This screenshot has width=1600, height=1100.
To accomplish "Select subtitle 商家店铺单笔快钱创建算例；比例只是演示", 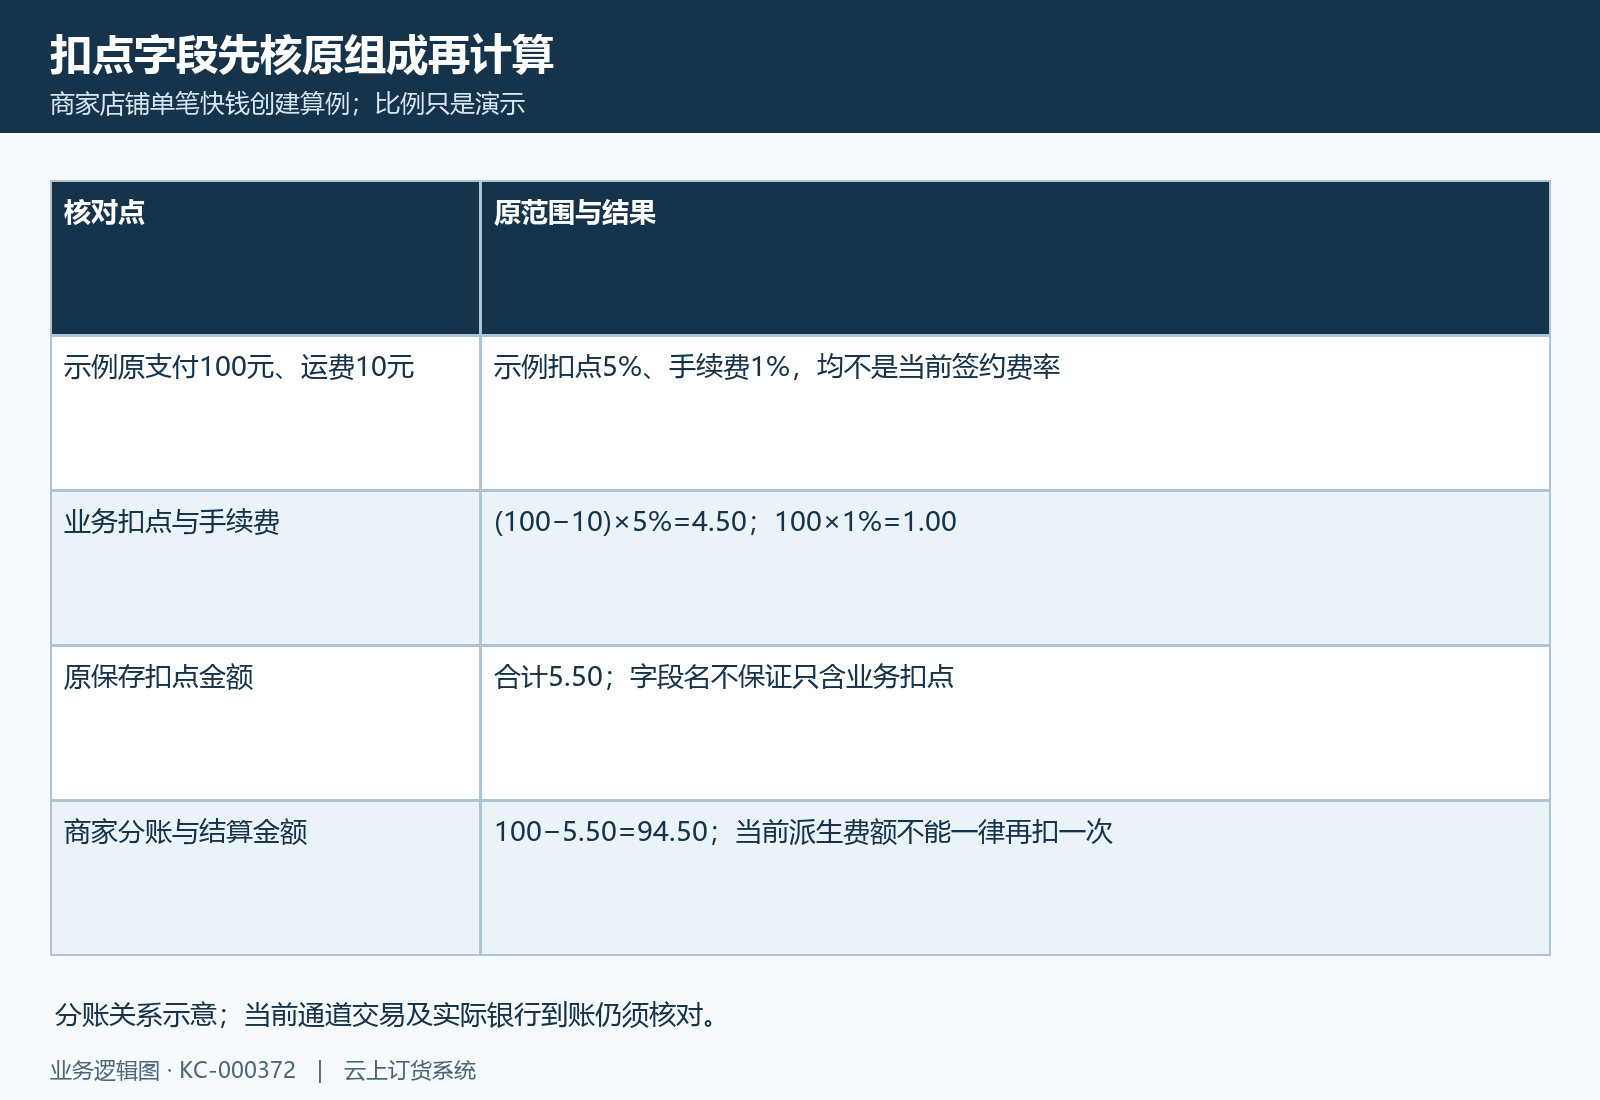I will click(288, 104).
